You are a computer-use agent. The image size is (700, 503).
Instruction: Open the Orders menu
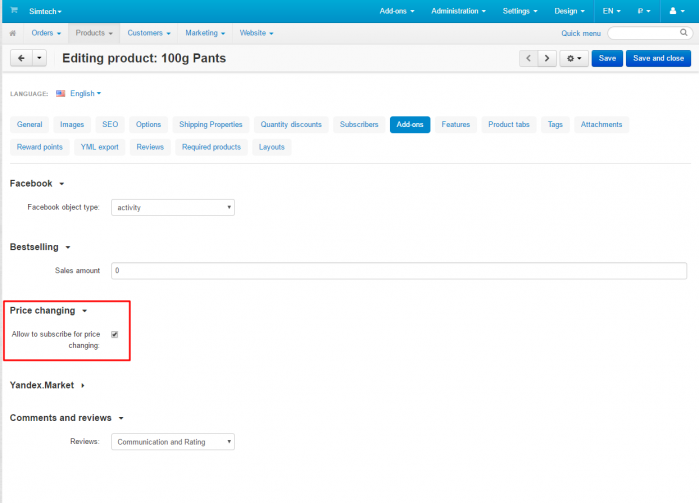click(x=46, y=33)
